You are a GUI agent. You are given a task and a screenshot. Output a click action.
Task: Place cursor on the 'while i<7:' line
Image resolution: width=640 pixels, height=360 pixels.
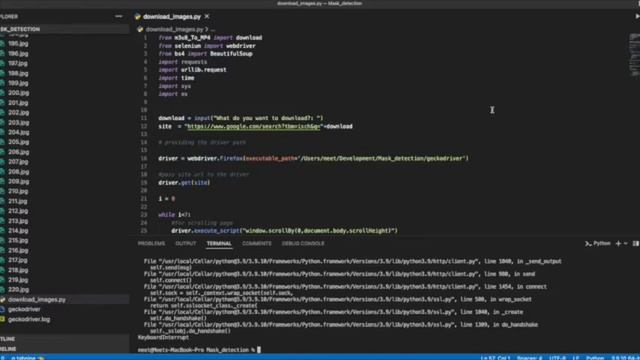click(x=174, y=215)
